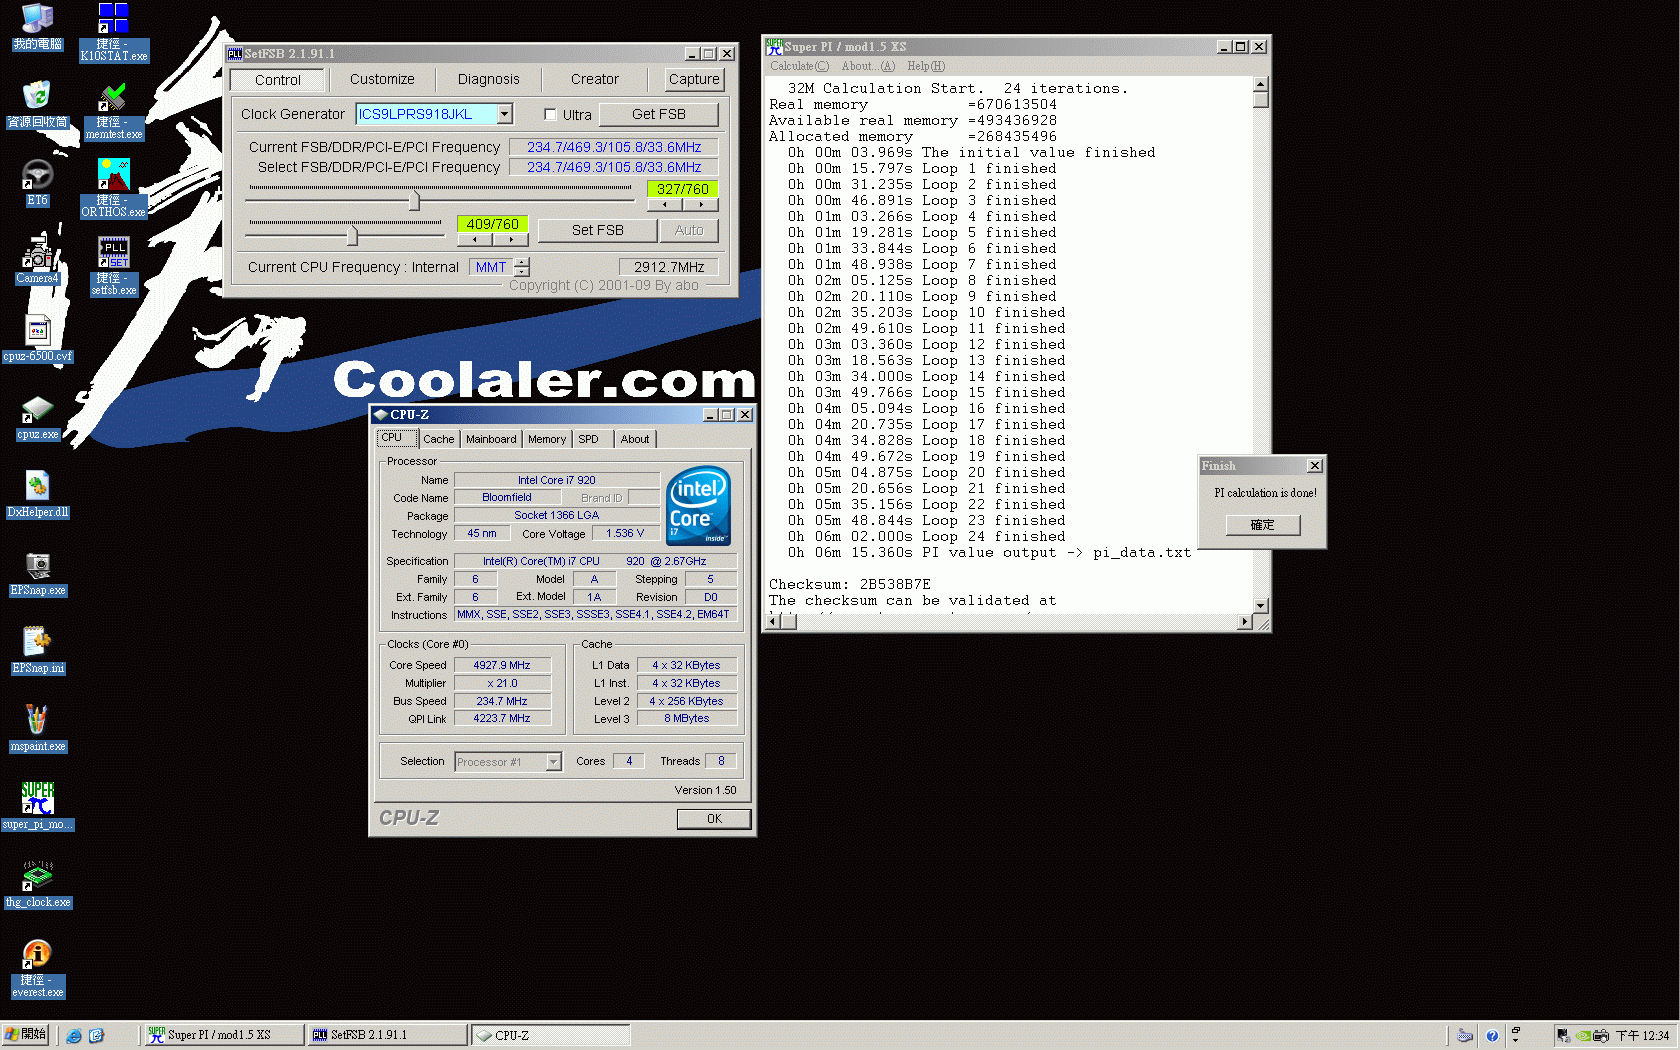Click the Capture button in SetFSB
Image resolution: width=1680 pixels, height=1050 pixels.
694,79
